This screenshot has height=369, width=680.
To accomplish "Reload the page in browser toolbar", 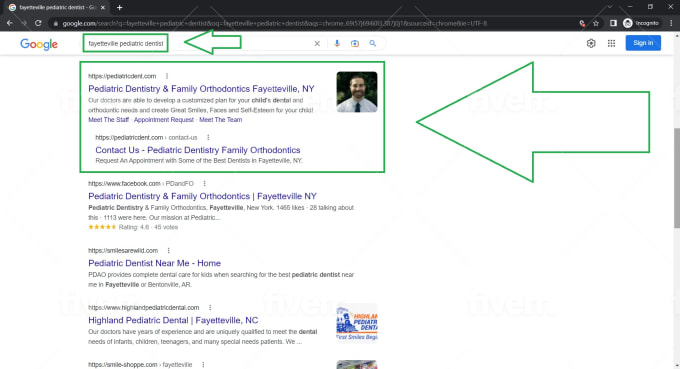I will pos(38,23).
